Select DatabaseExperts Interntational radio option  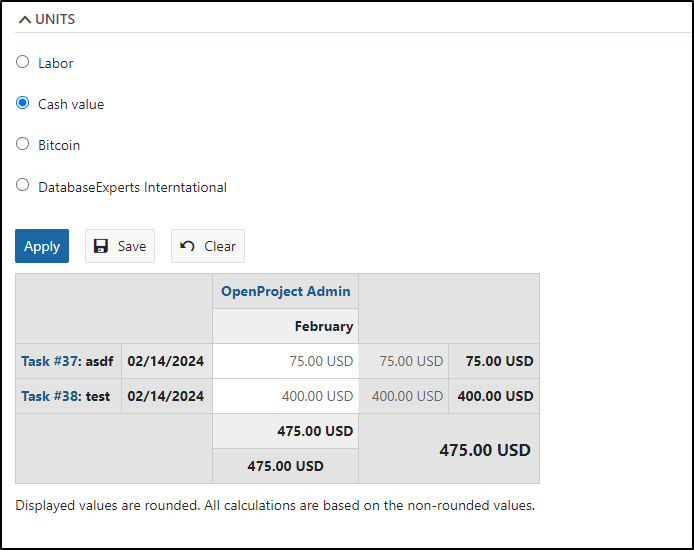(x=23, y=185)
